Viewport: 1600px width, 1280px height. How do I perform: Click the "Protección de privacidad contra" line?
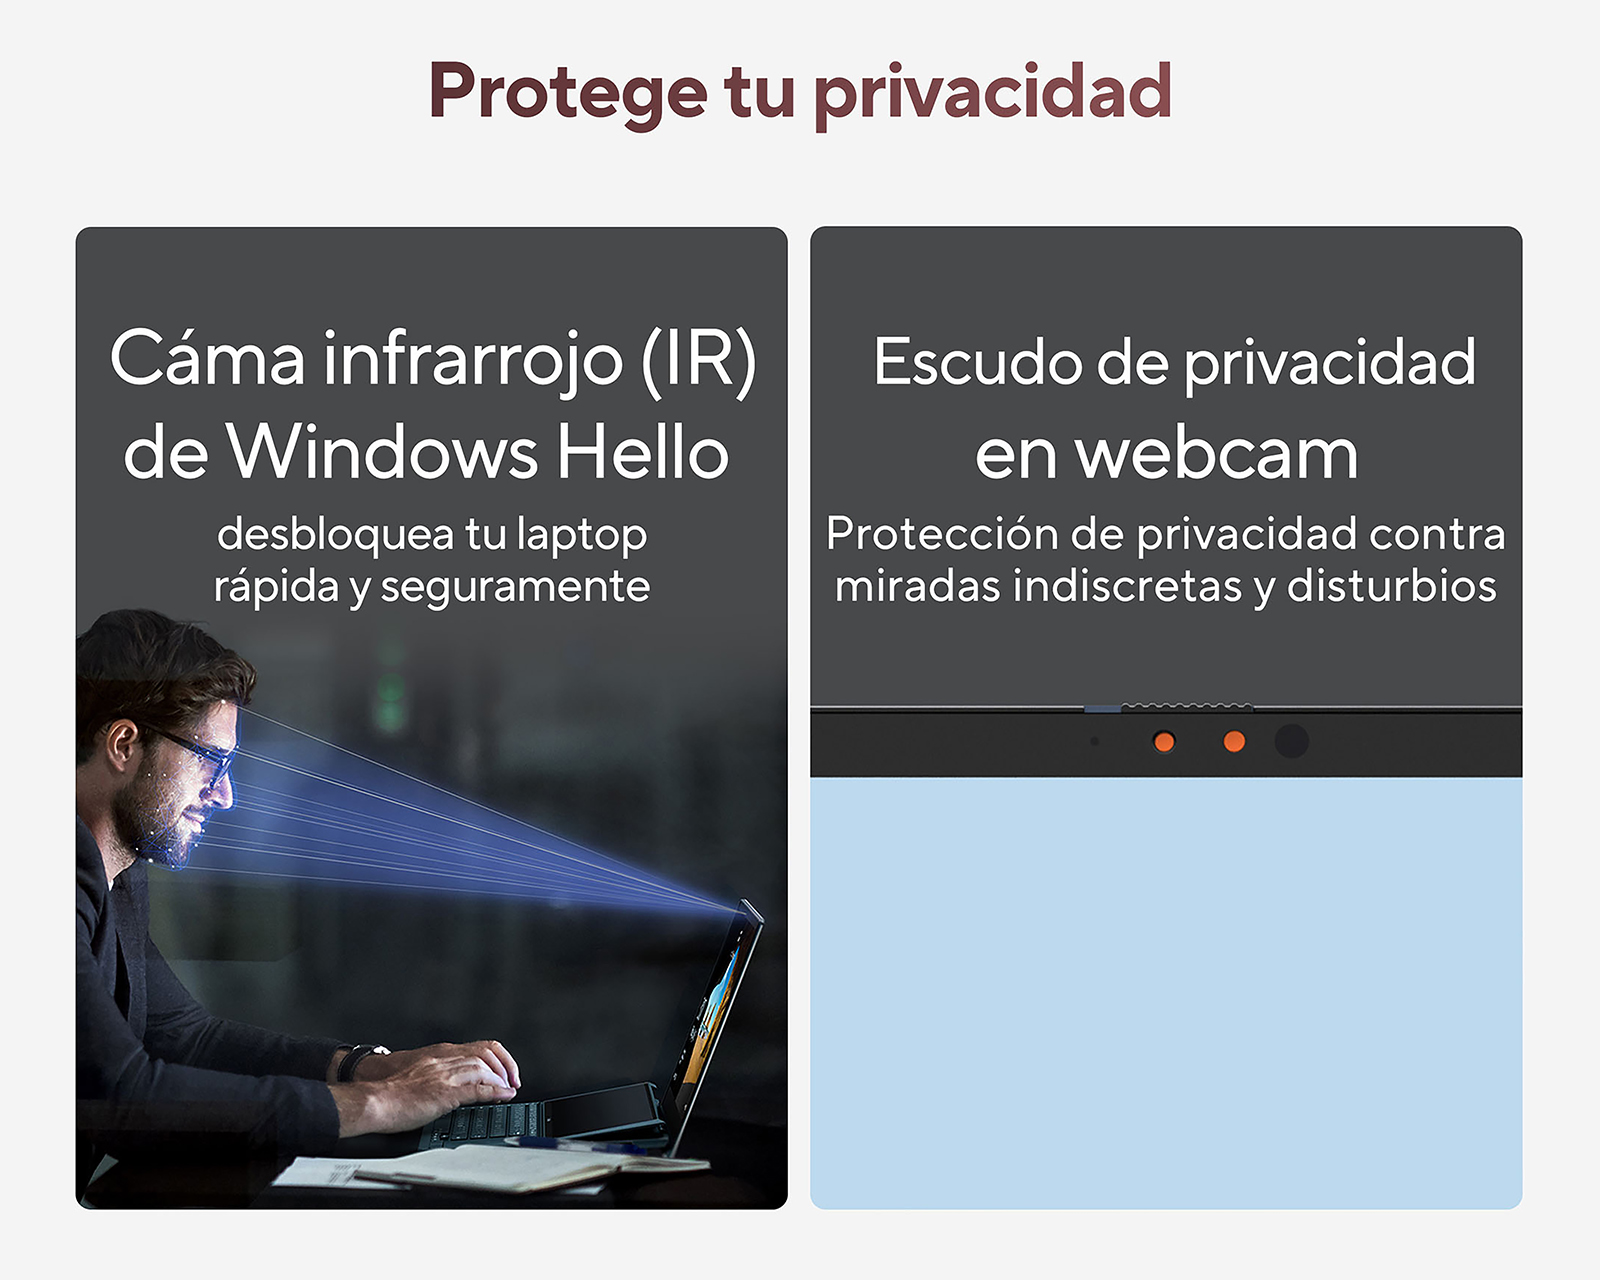click(x=1166, y=534)
